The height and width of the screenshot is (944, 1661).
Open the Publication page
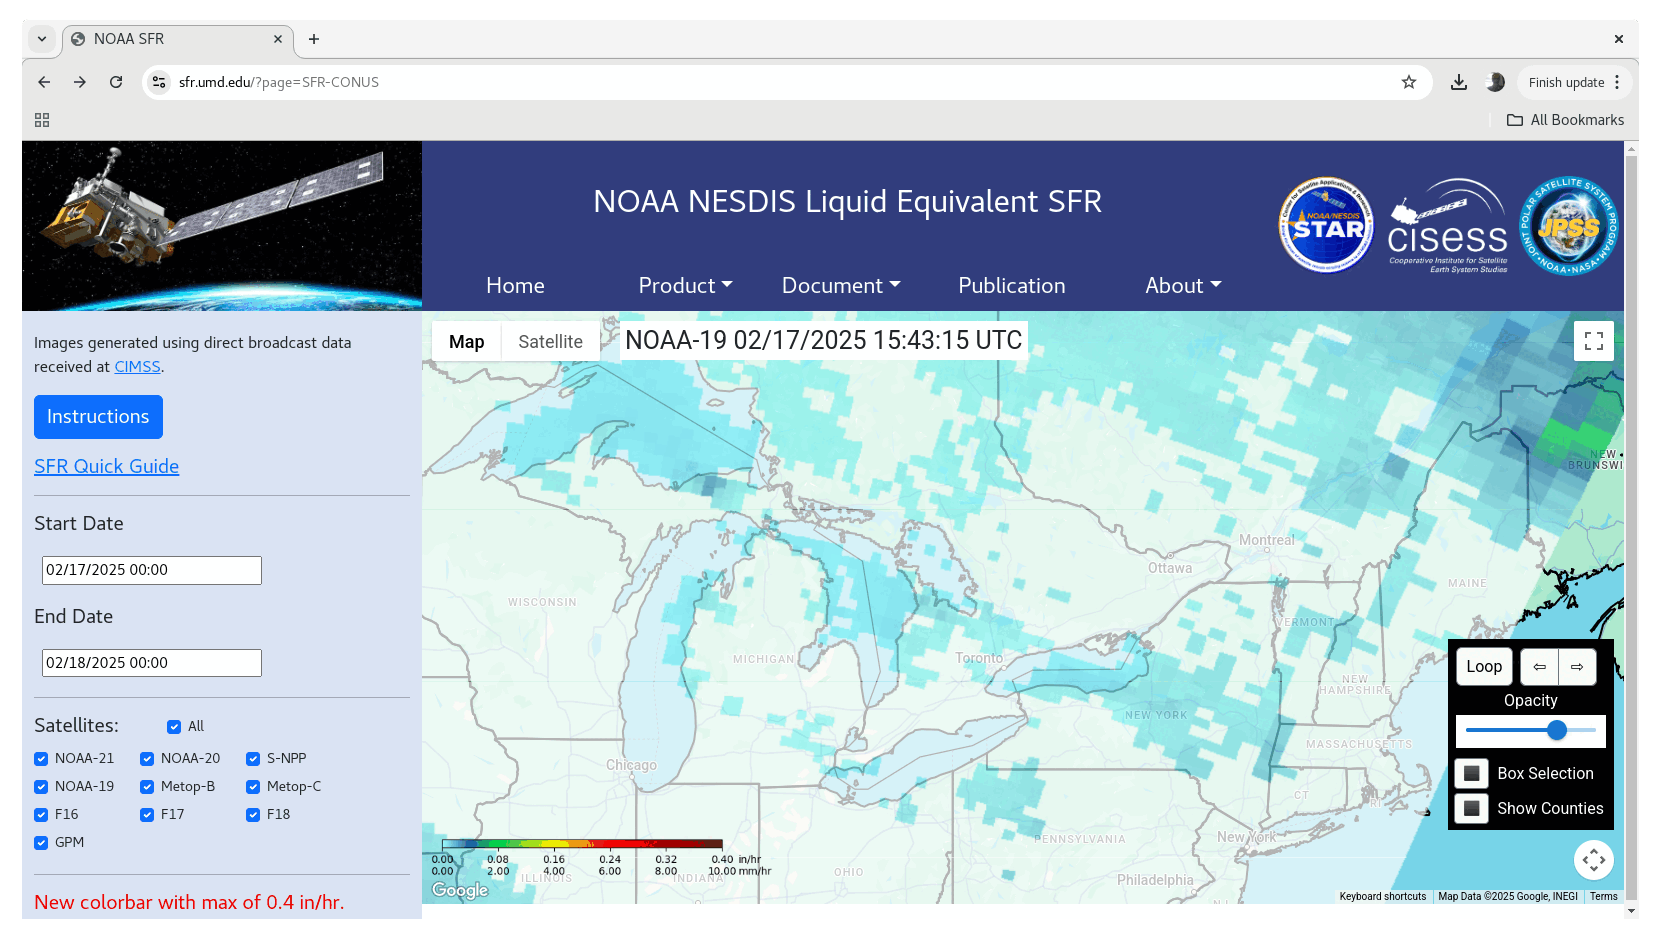coord(1011,286)
